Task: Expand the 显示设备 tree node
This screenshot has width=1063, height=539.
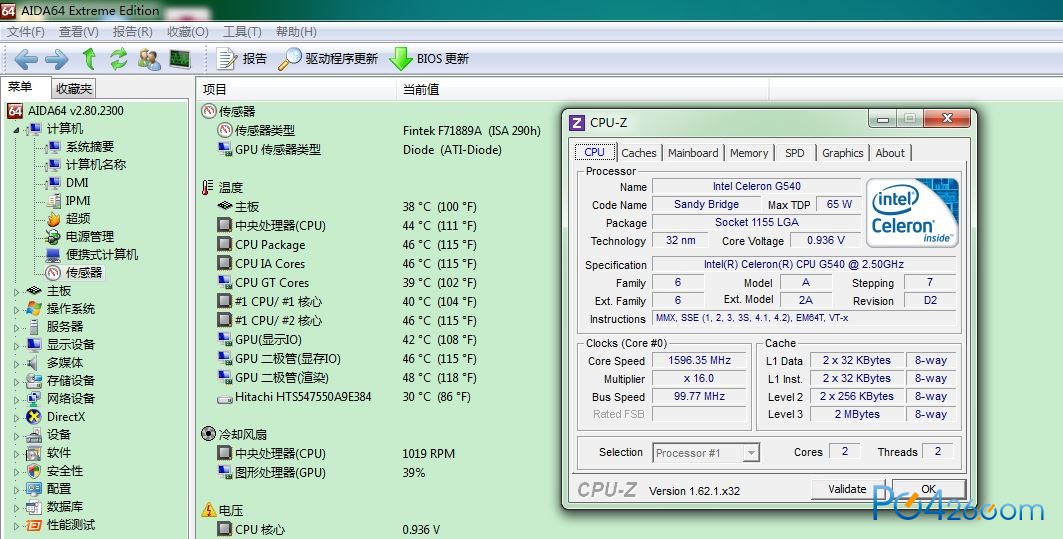Action: click(17, 346)
